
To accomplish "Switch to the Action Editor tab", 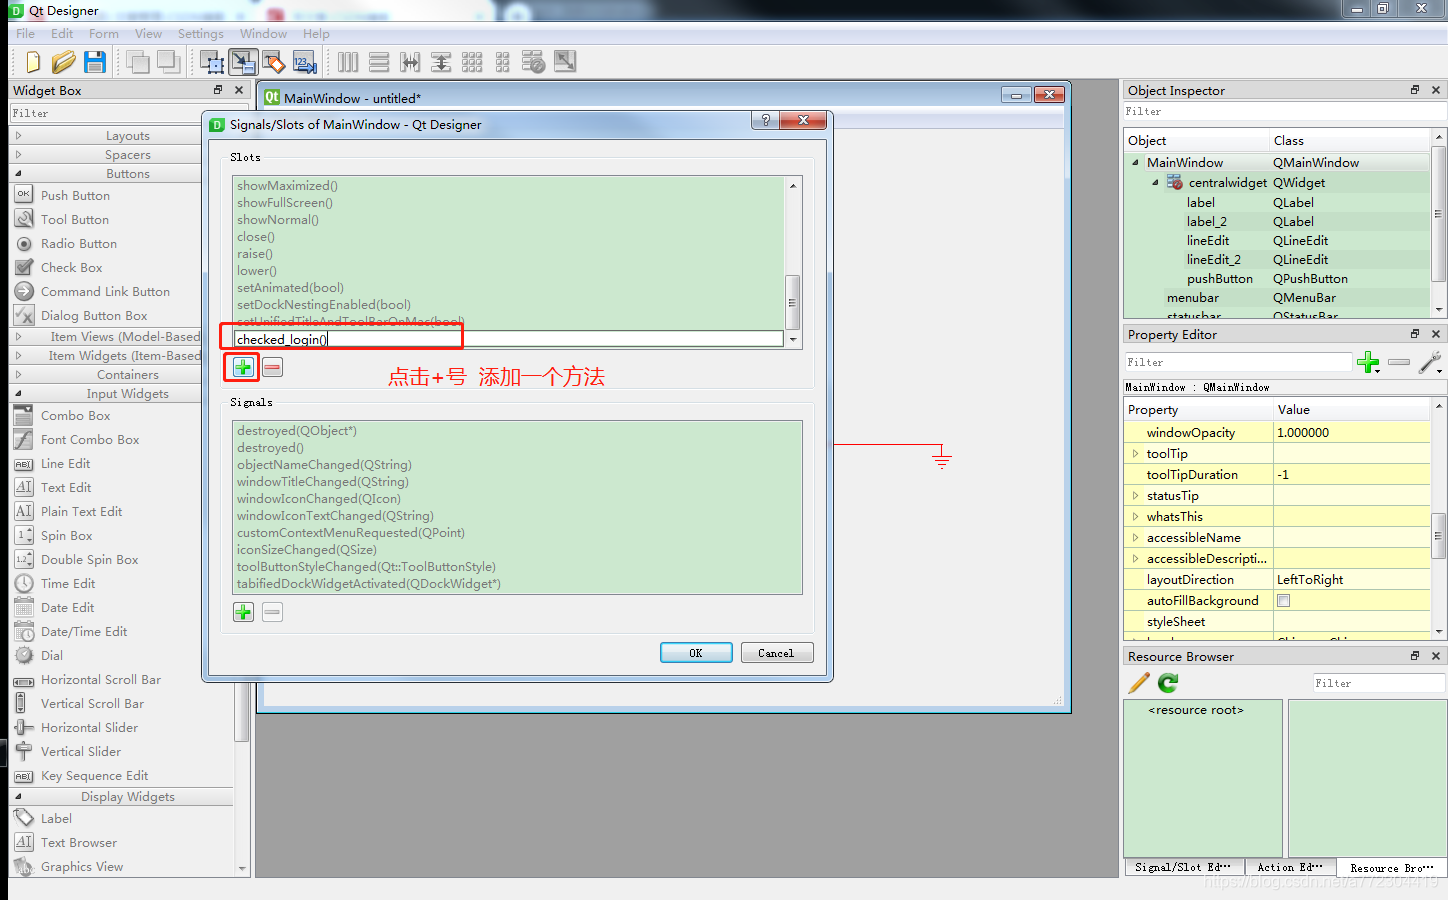I will click(x=1290, y=867).
